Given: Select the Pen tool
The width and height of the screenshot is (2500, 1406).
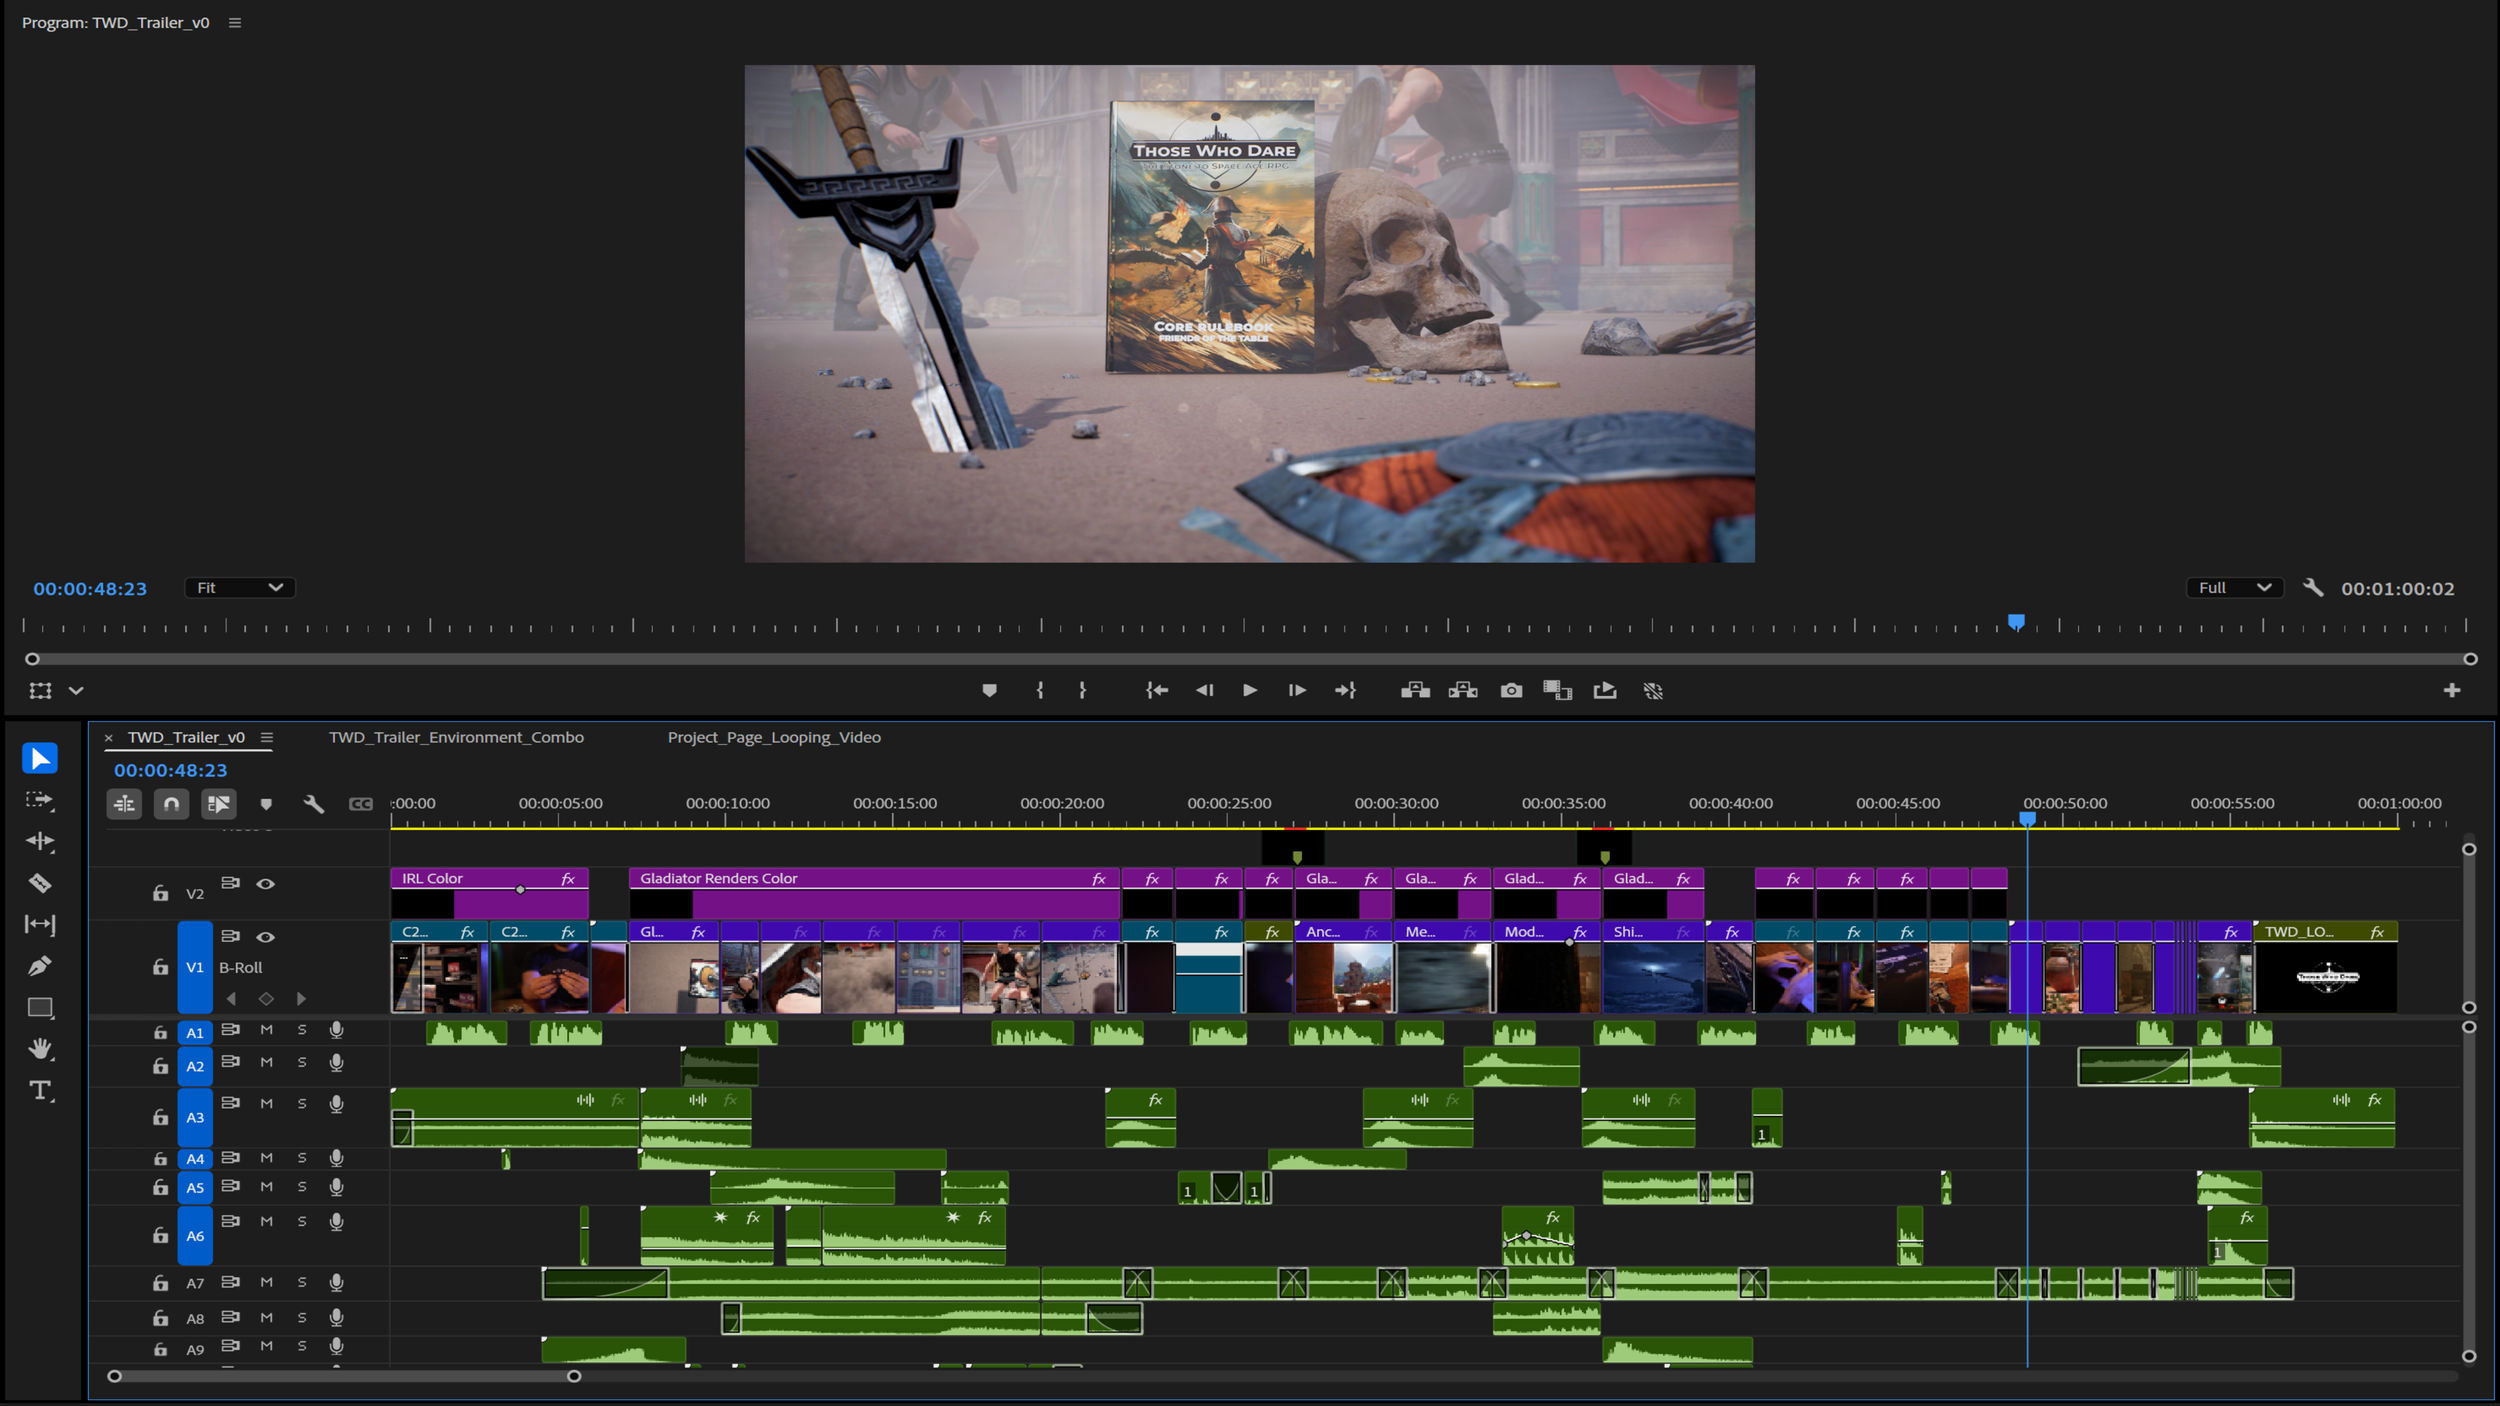Looking at the screenshot, I should pos(40,966).
